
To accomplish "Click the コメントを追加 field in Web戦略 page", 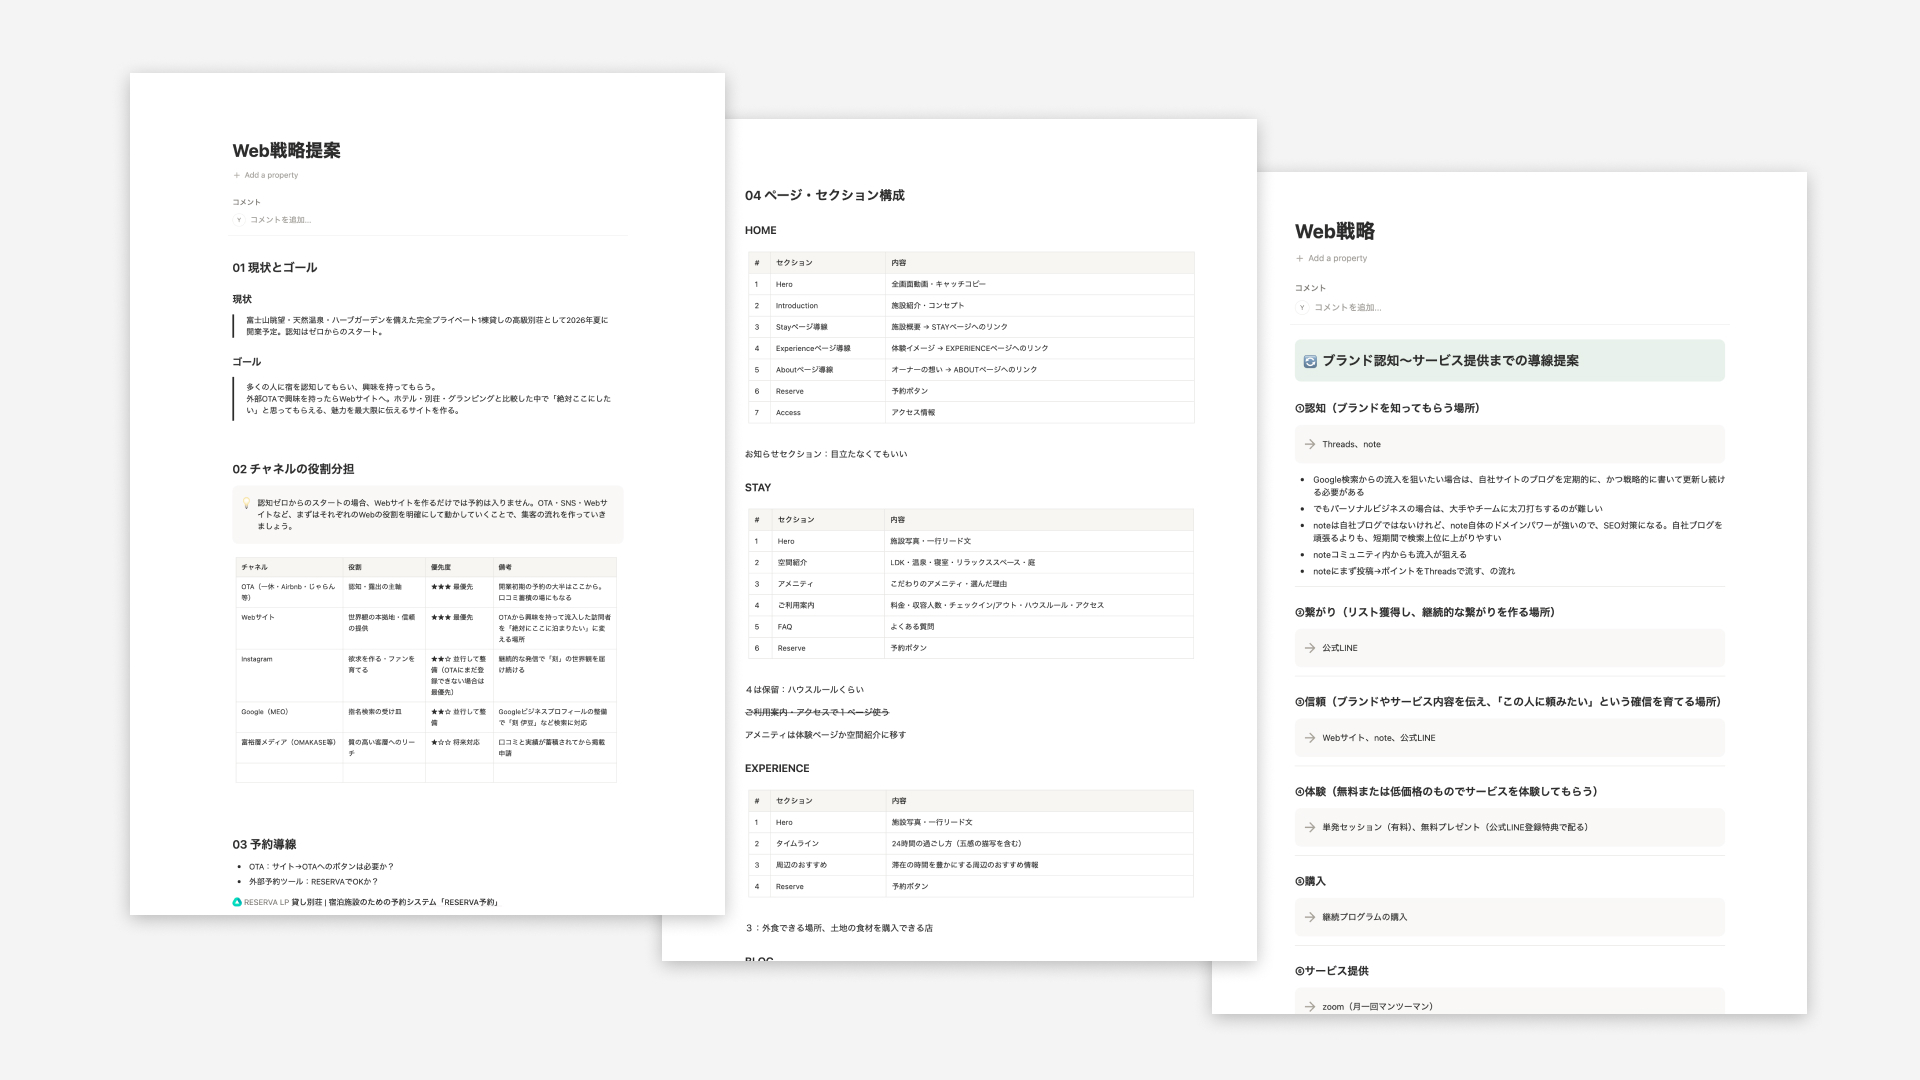I will pyautogui.click(x=1348, y=307).
